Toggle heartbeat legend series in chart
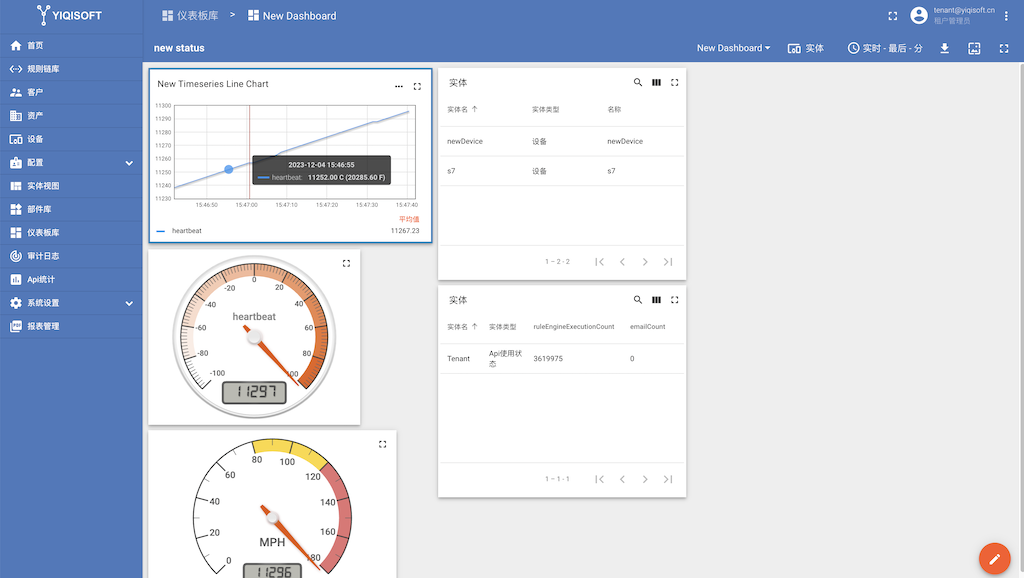This screenshot has height=578, width=1024. (186, 231)
